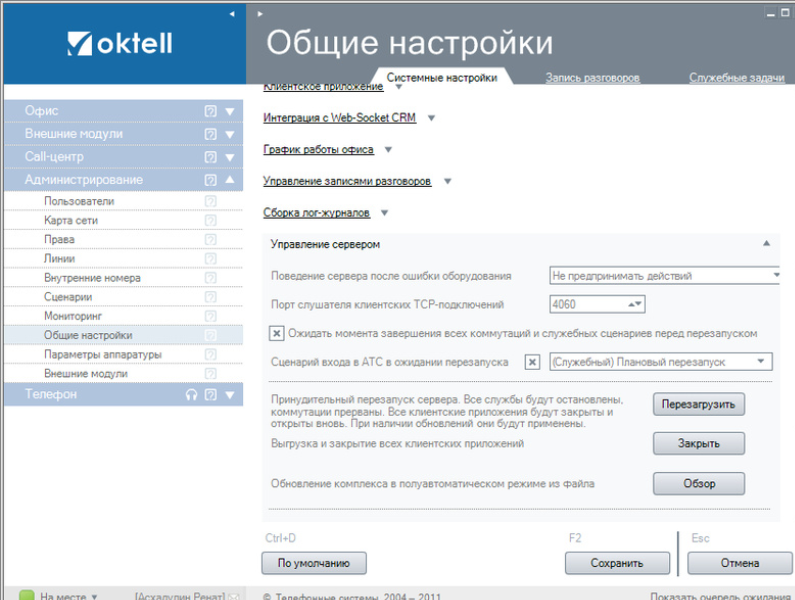Expand the Внешние модули sidebar section

(230, 134)
